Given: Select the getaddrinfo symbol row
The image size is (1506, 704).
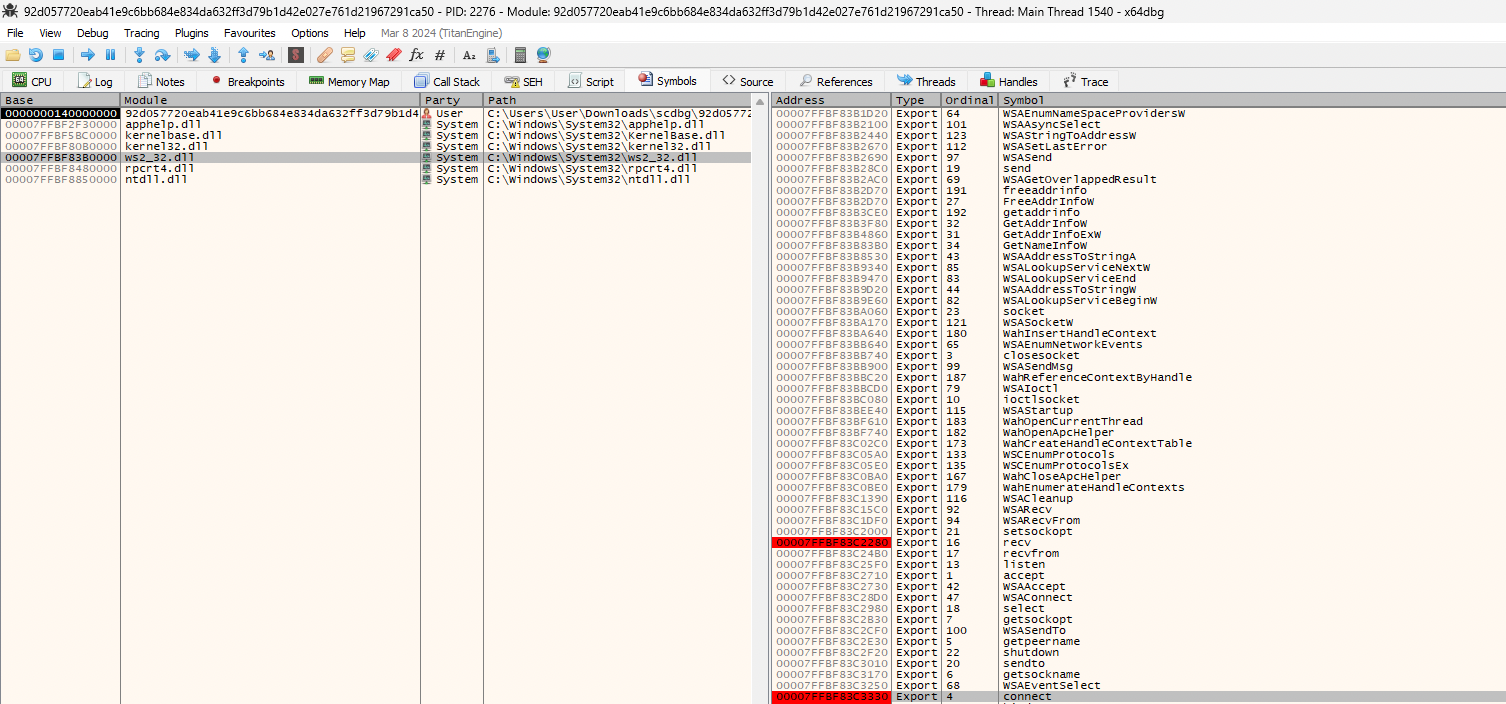Looking at the screenshot, I should [x=1138, y=213].
